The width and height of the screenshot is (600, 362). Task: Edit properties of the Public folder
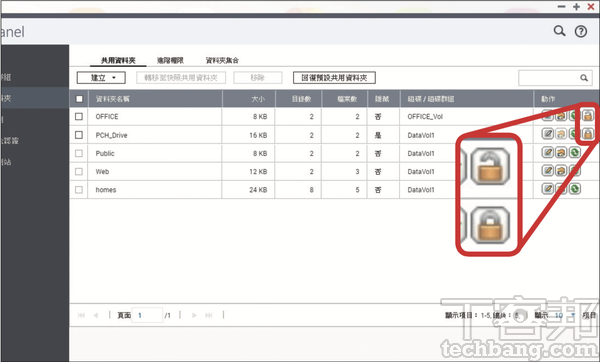coord(548,152)
